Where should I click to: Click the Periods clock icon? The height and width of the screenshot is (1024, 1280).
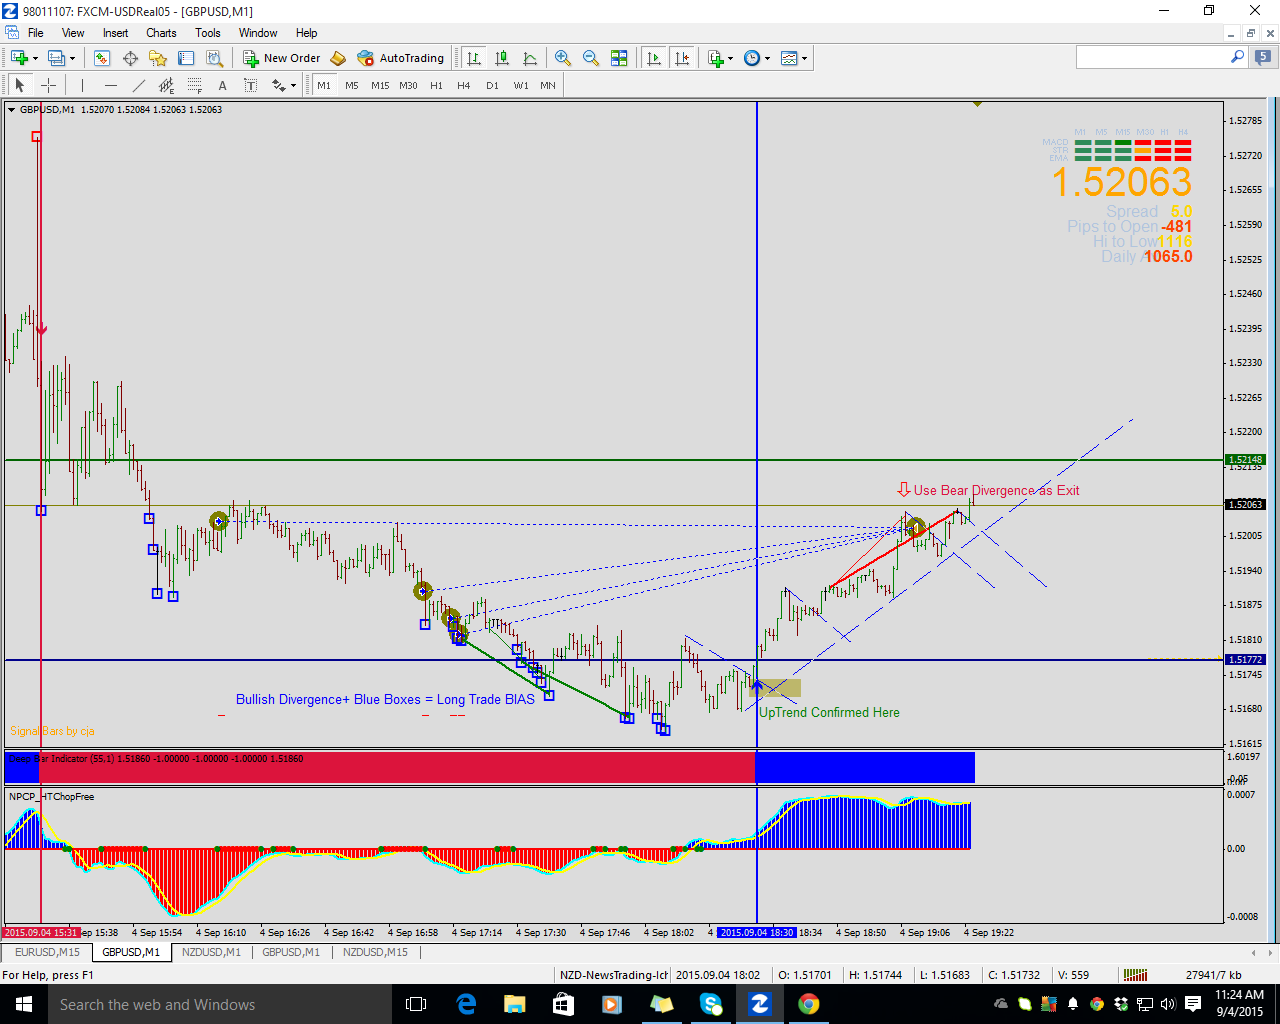[752, 58]
